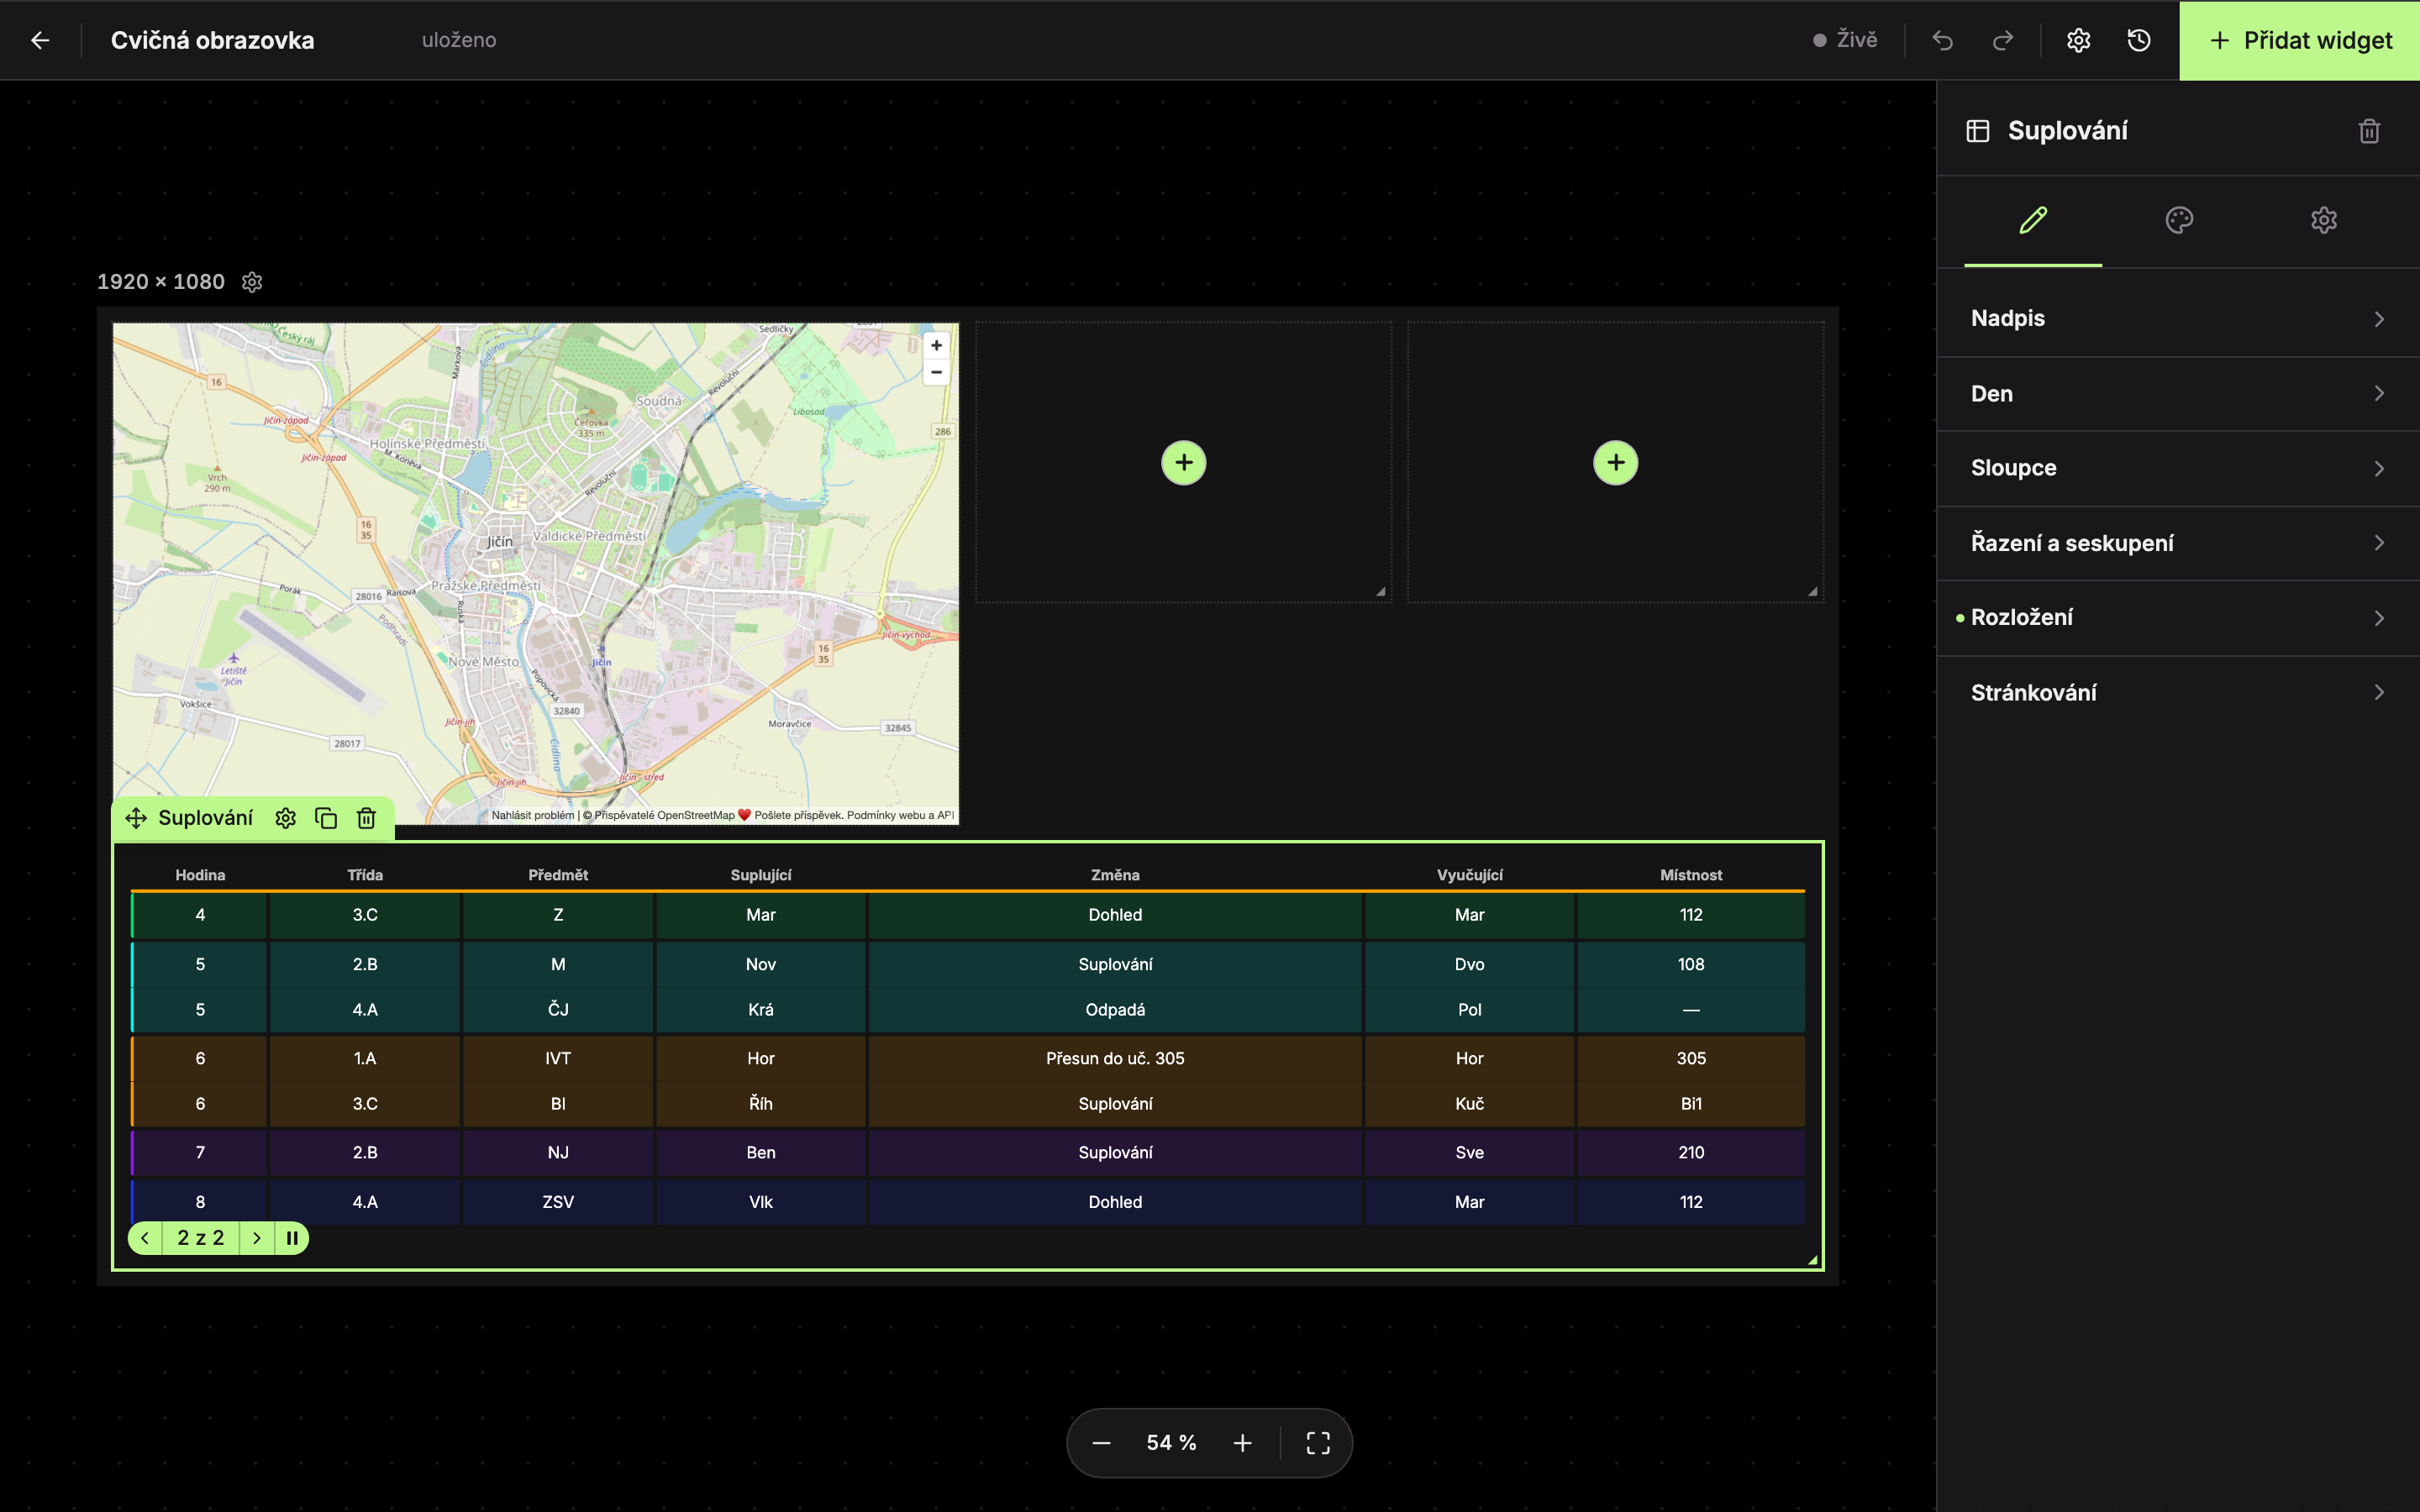Delete Suplování widget from its toolbar

(366, 818)
